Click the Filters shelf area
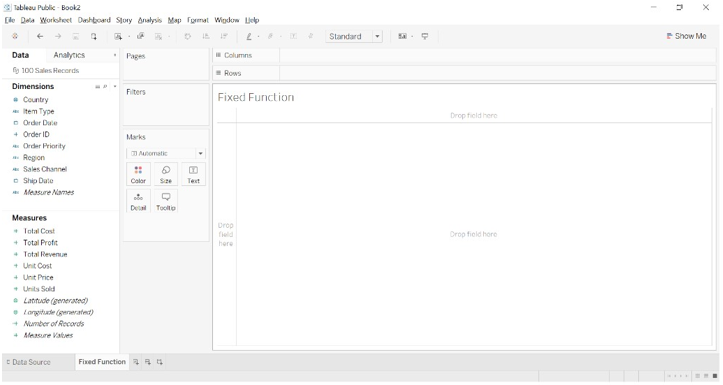 point(166,105)
